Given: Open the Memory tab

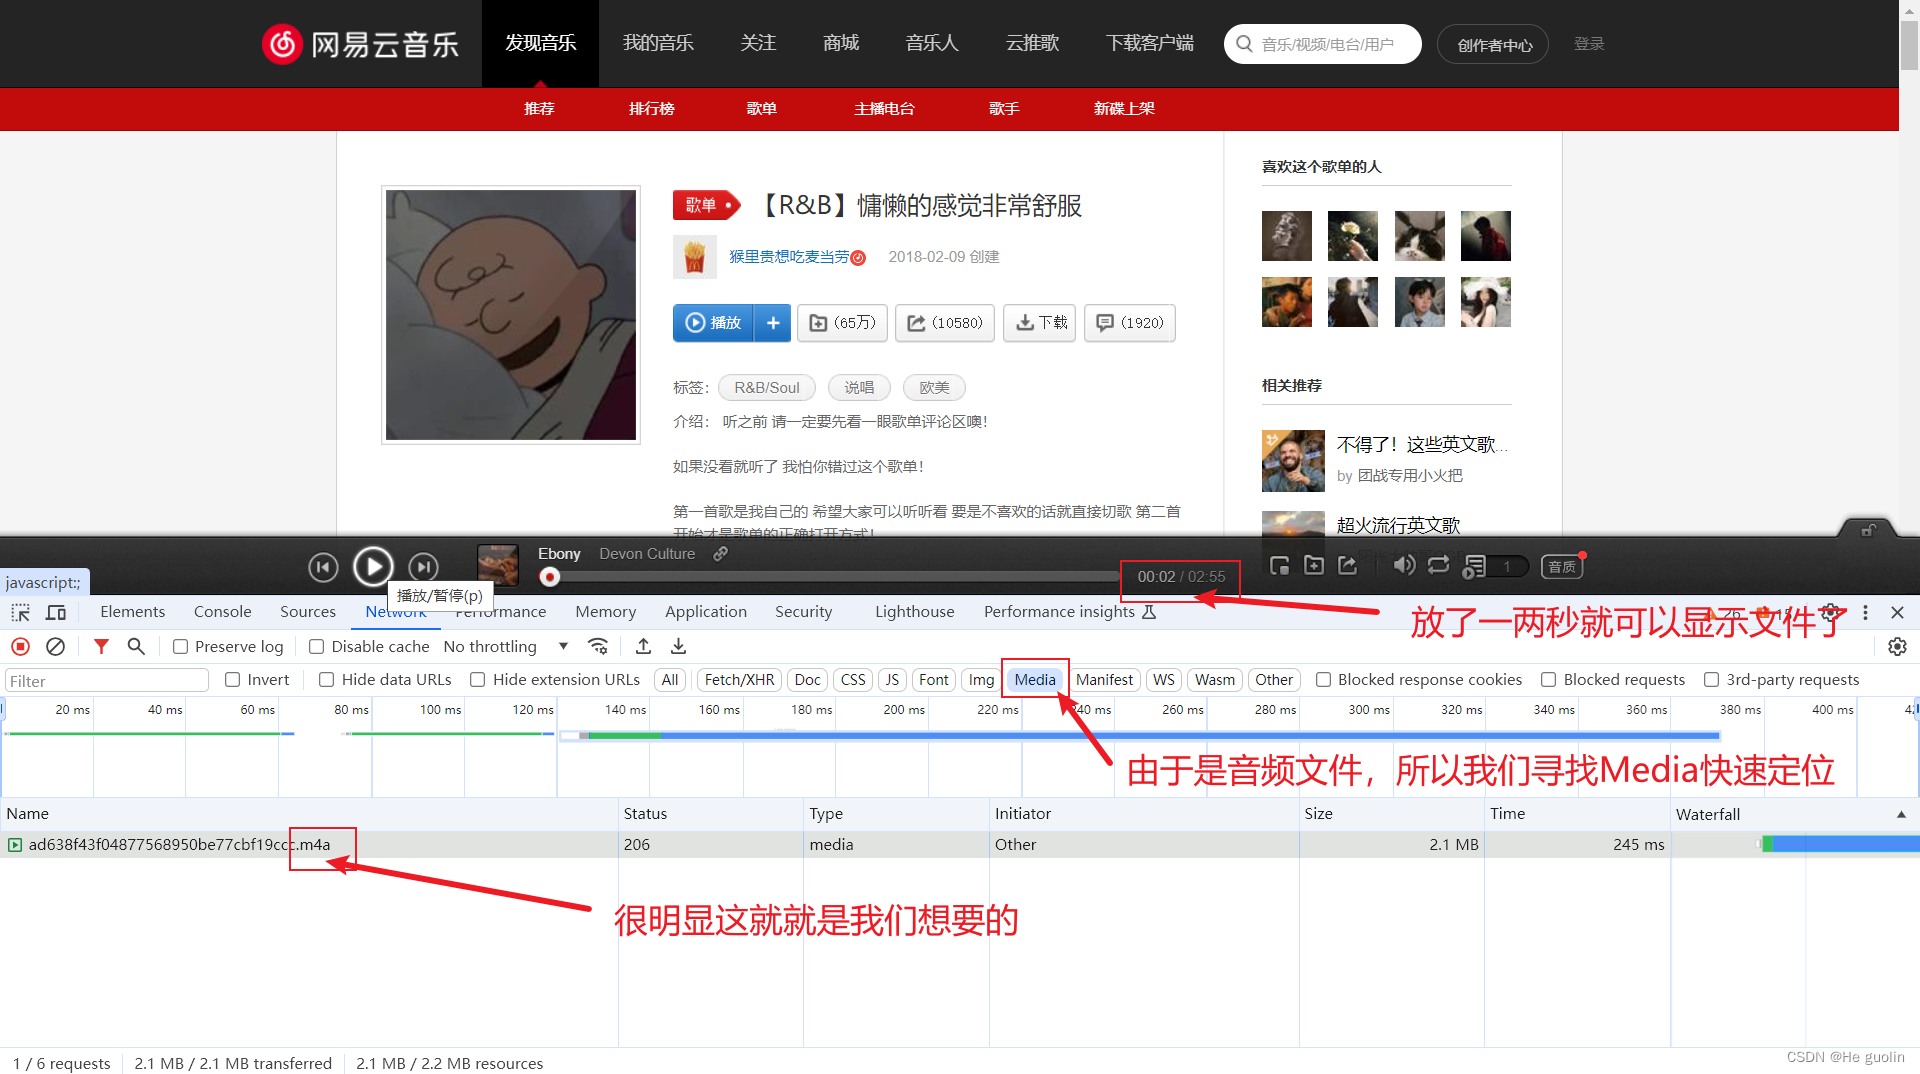Looking at the screenshot, I should tap(605, 612).
